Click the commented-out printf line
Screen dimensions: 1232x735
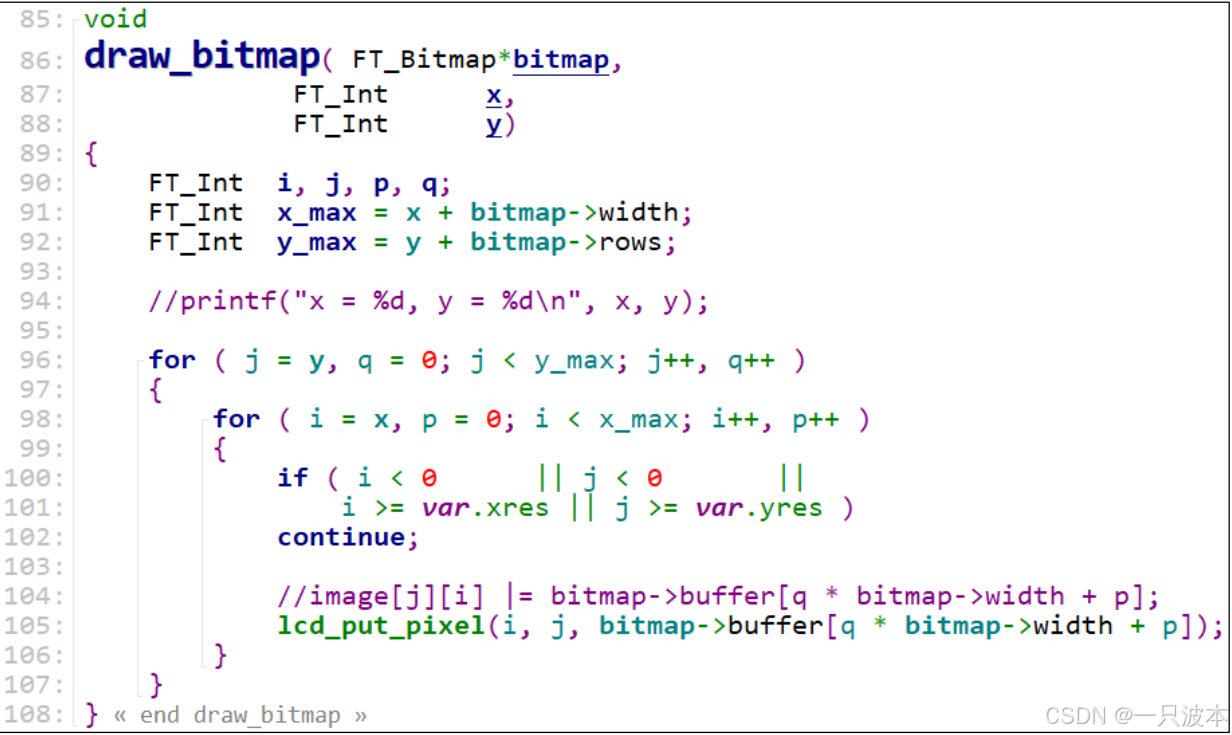[x=429, y=302]
